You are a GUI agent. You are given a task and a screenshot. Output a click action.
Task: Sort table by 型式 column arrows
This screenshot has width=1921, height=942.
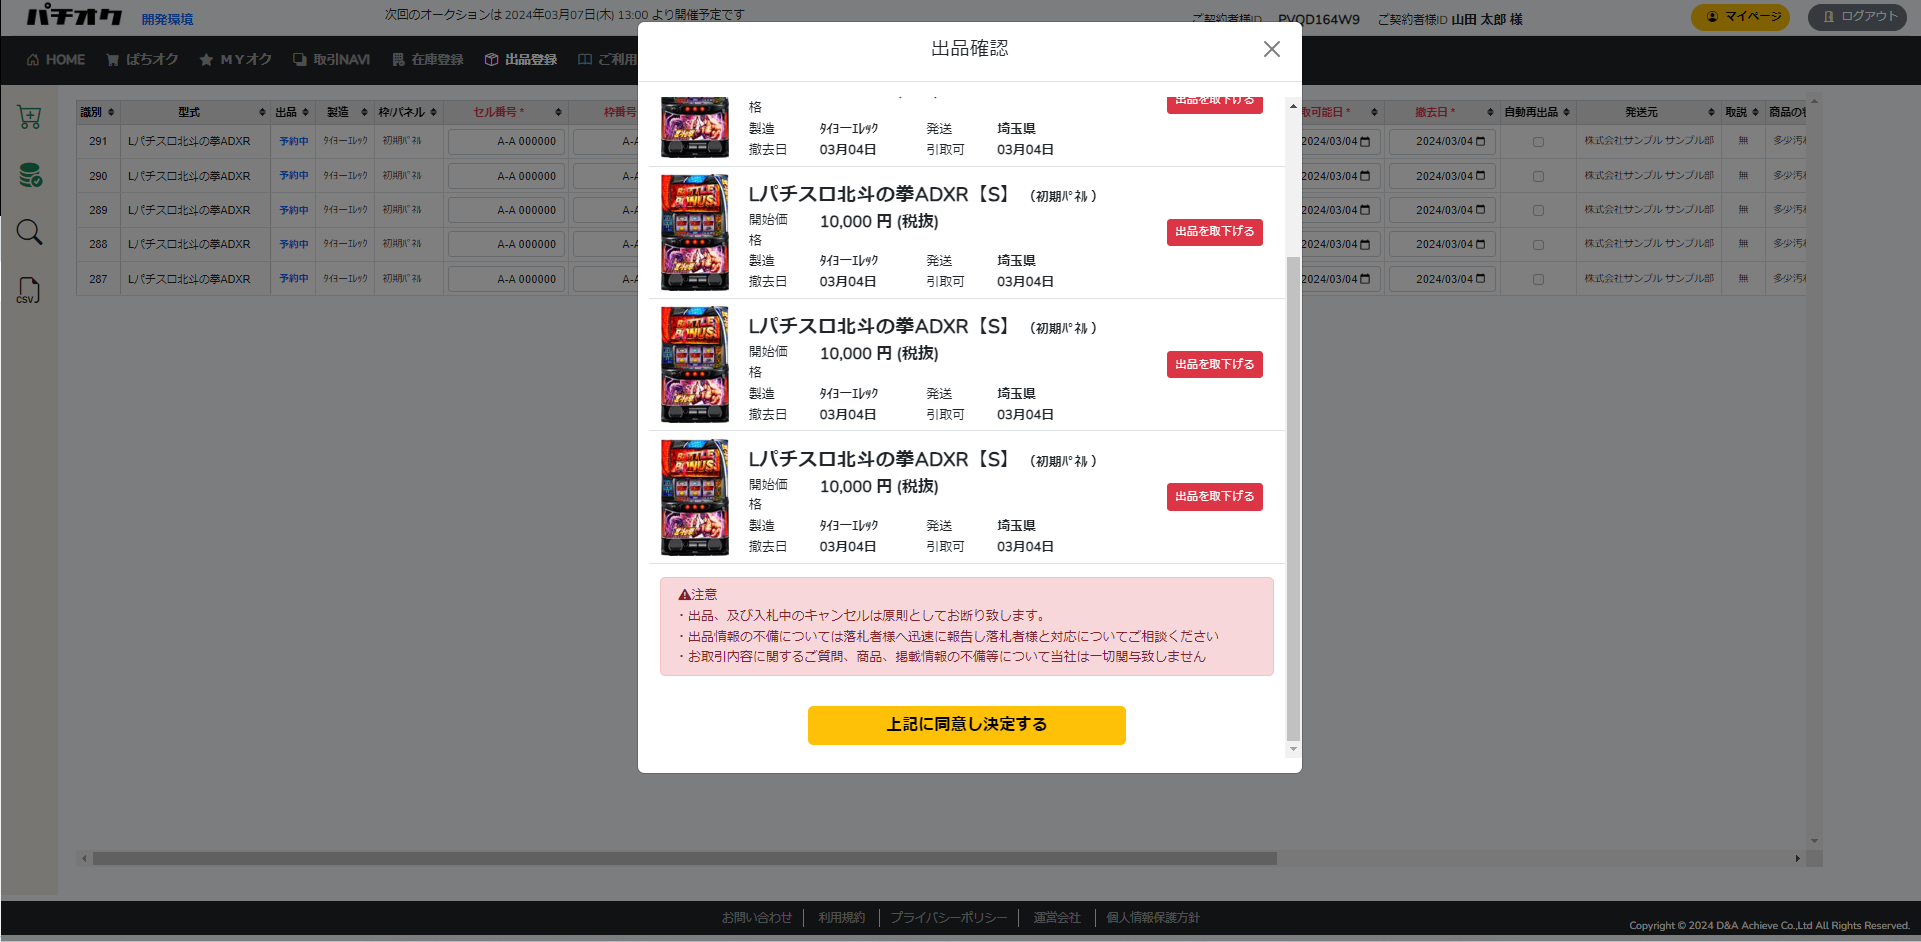pyautogui.click(x=262, y=112)
